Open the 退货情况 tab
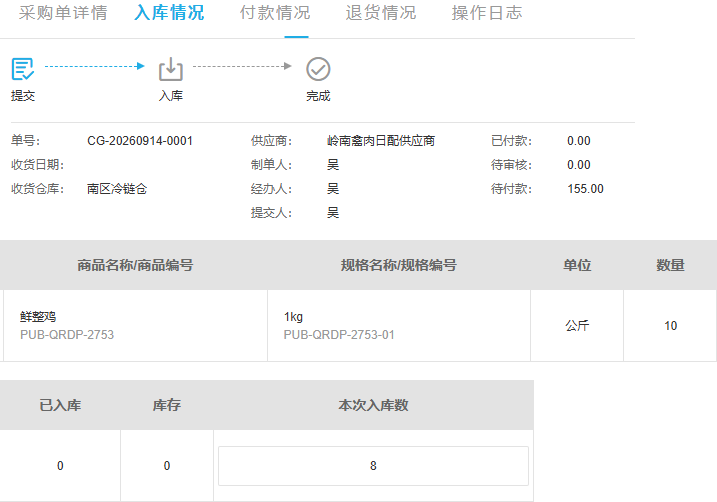The width and height of the screenshot is (717, 502). coord(381,13)
